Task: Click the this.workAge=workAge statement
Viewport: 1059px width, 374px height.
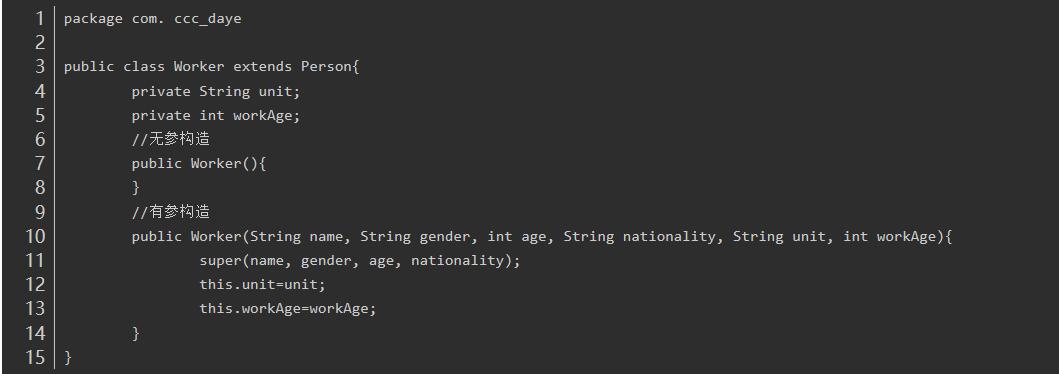Action: (288, 309)
